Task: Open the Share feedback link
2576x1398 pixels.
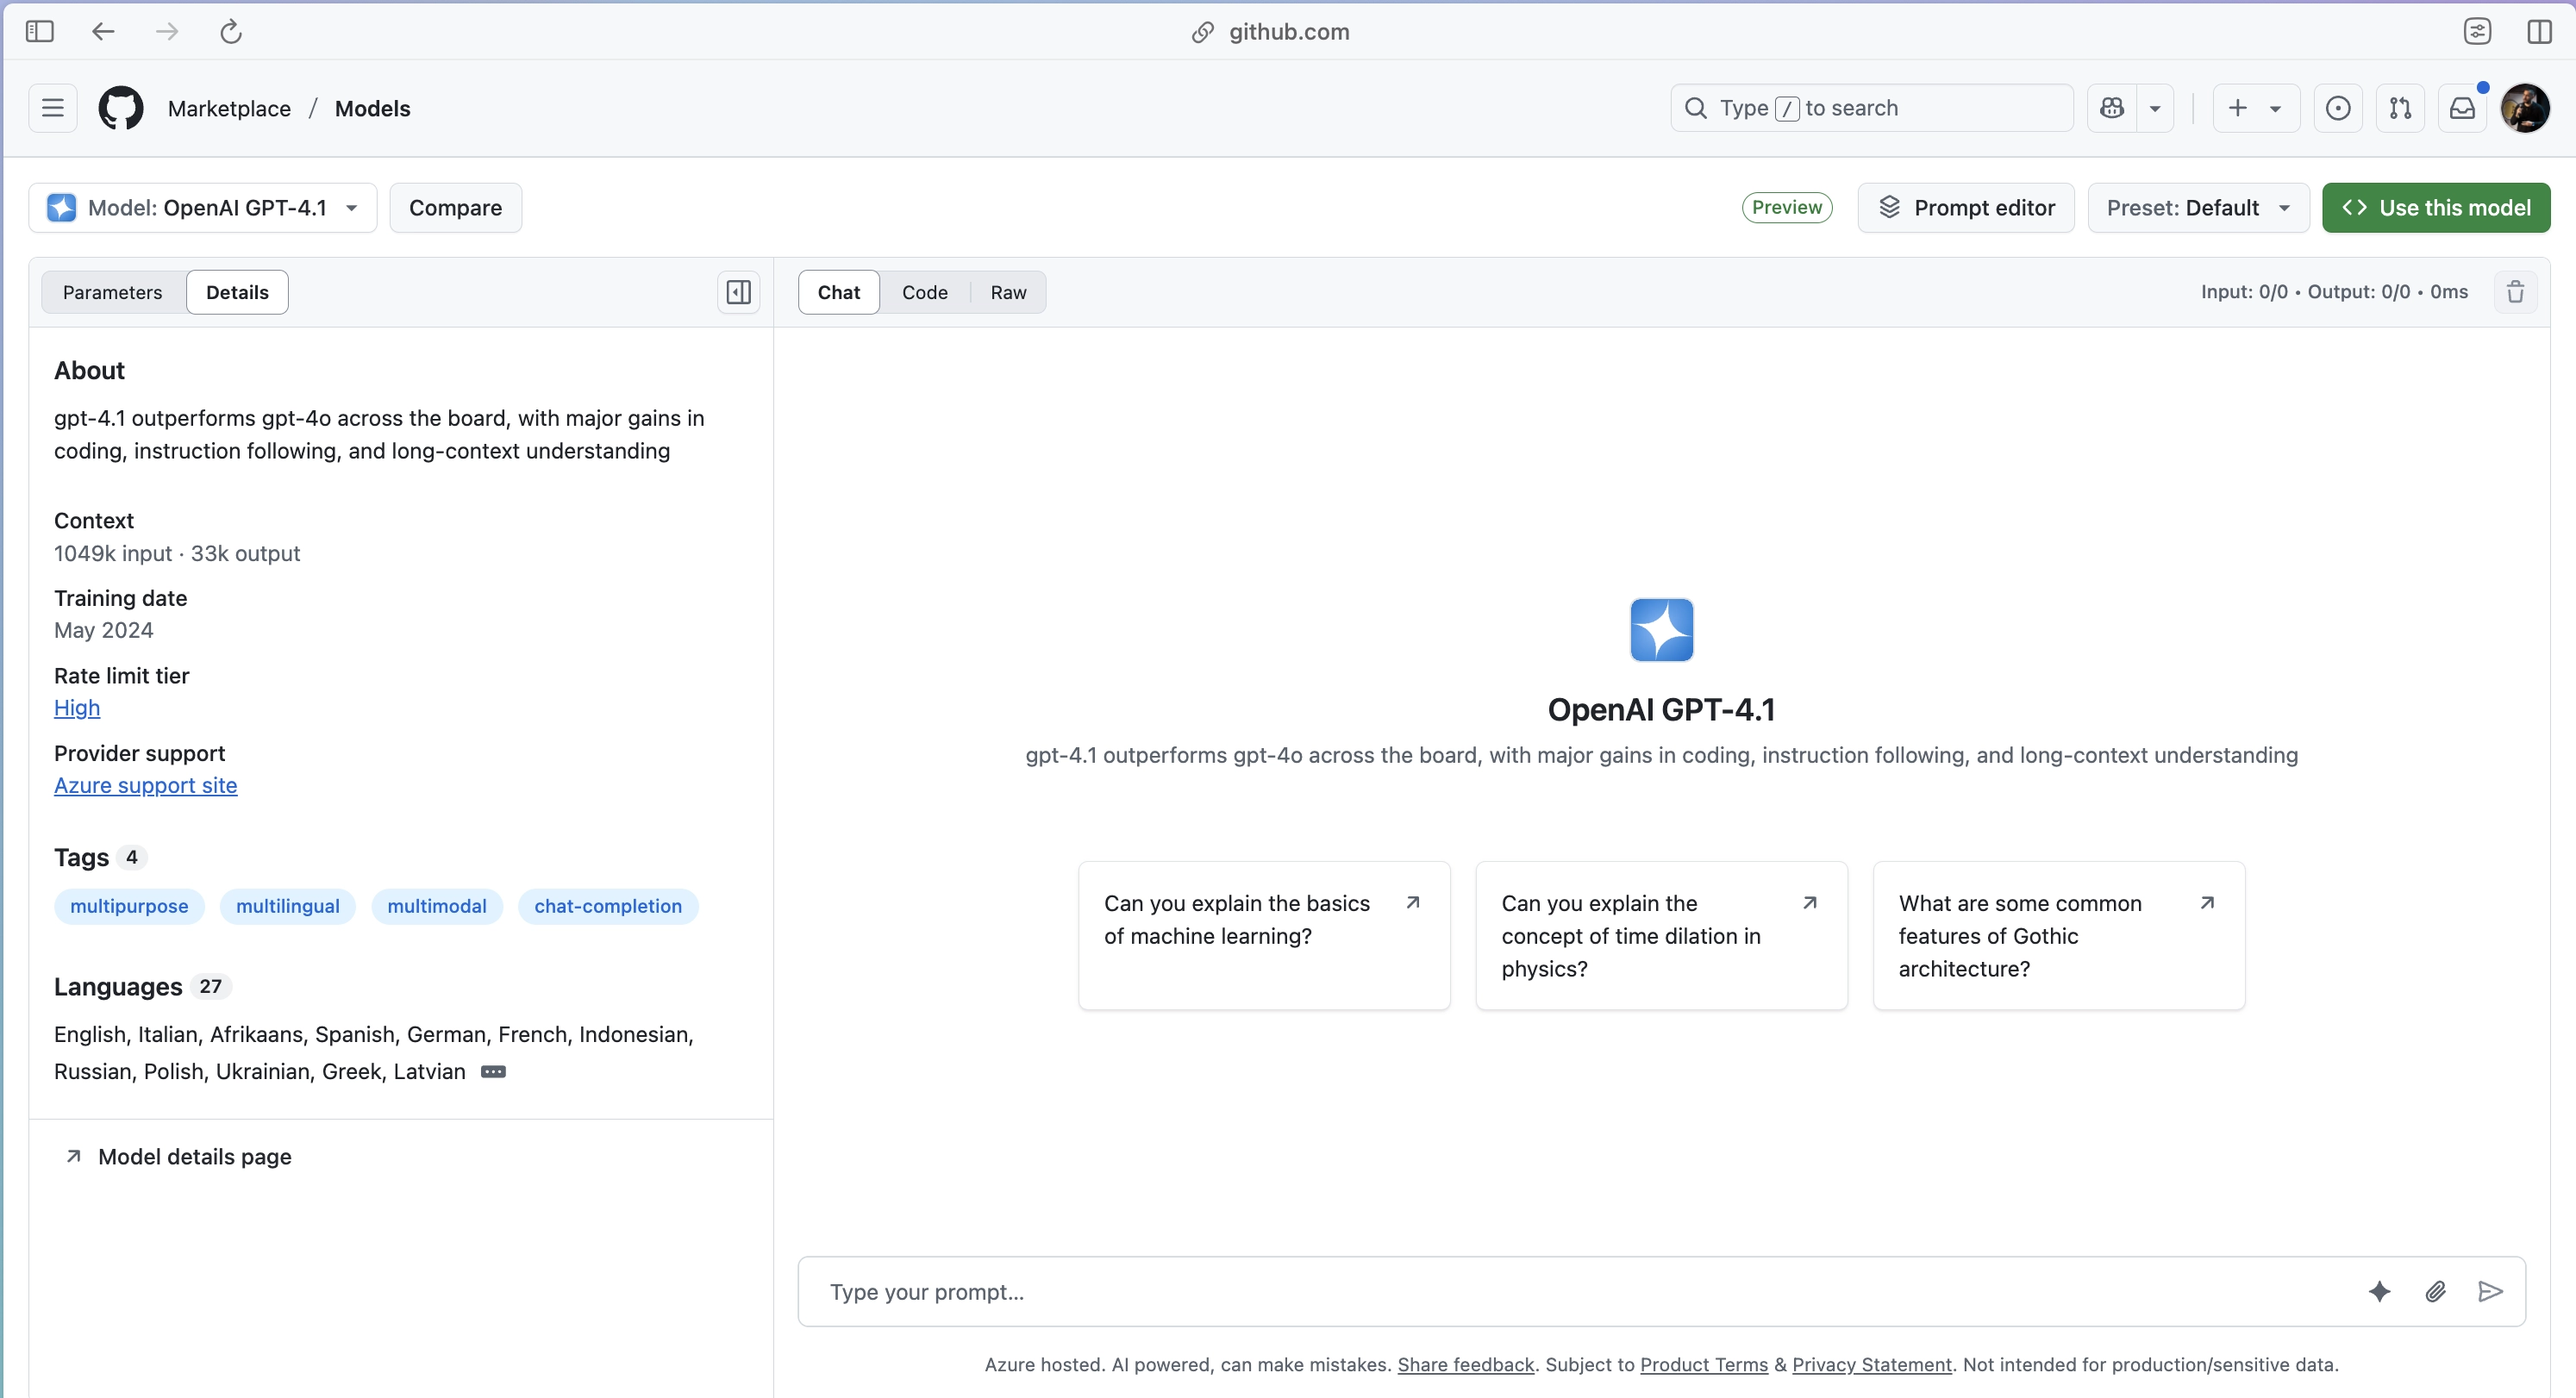Action: click(1466, 1365)
